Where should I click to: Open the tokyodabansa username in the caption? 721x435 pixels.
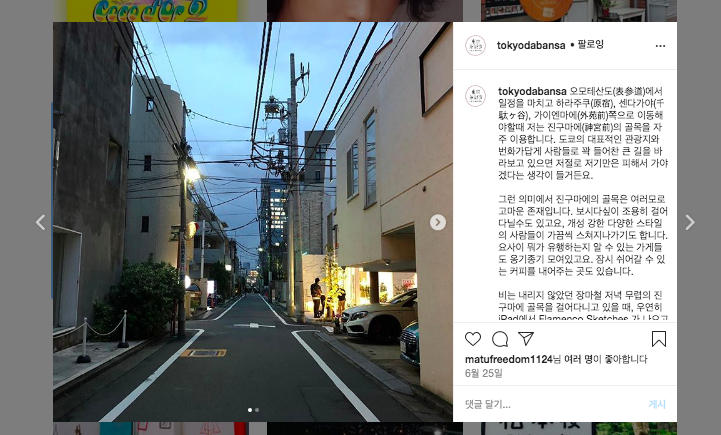tap(532, 91)
